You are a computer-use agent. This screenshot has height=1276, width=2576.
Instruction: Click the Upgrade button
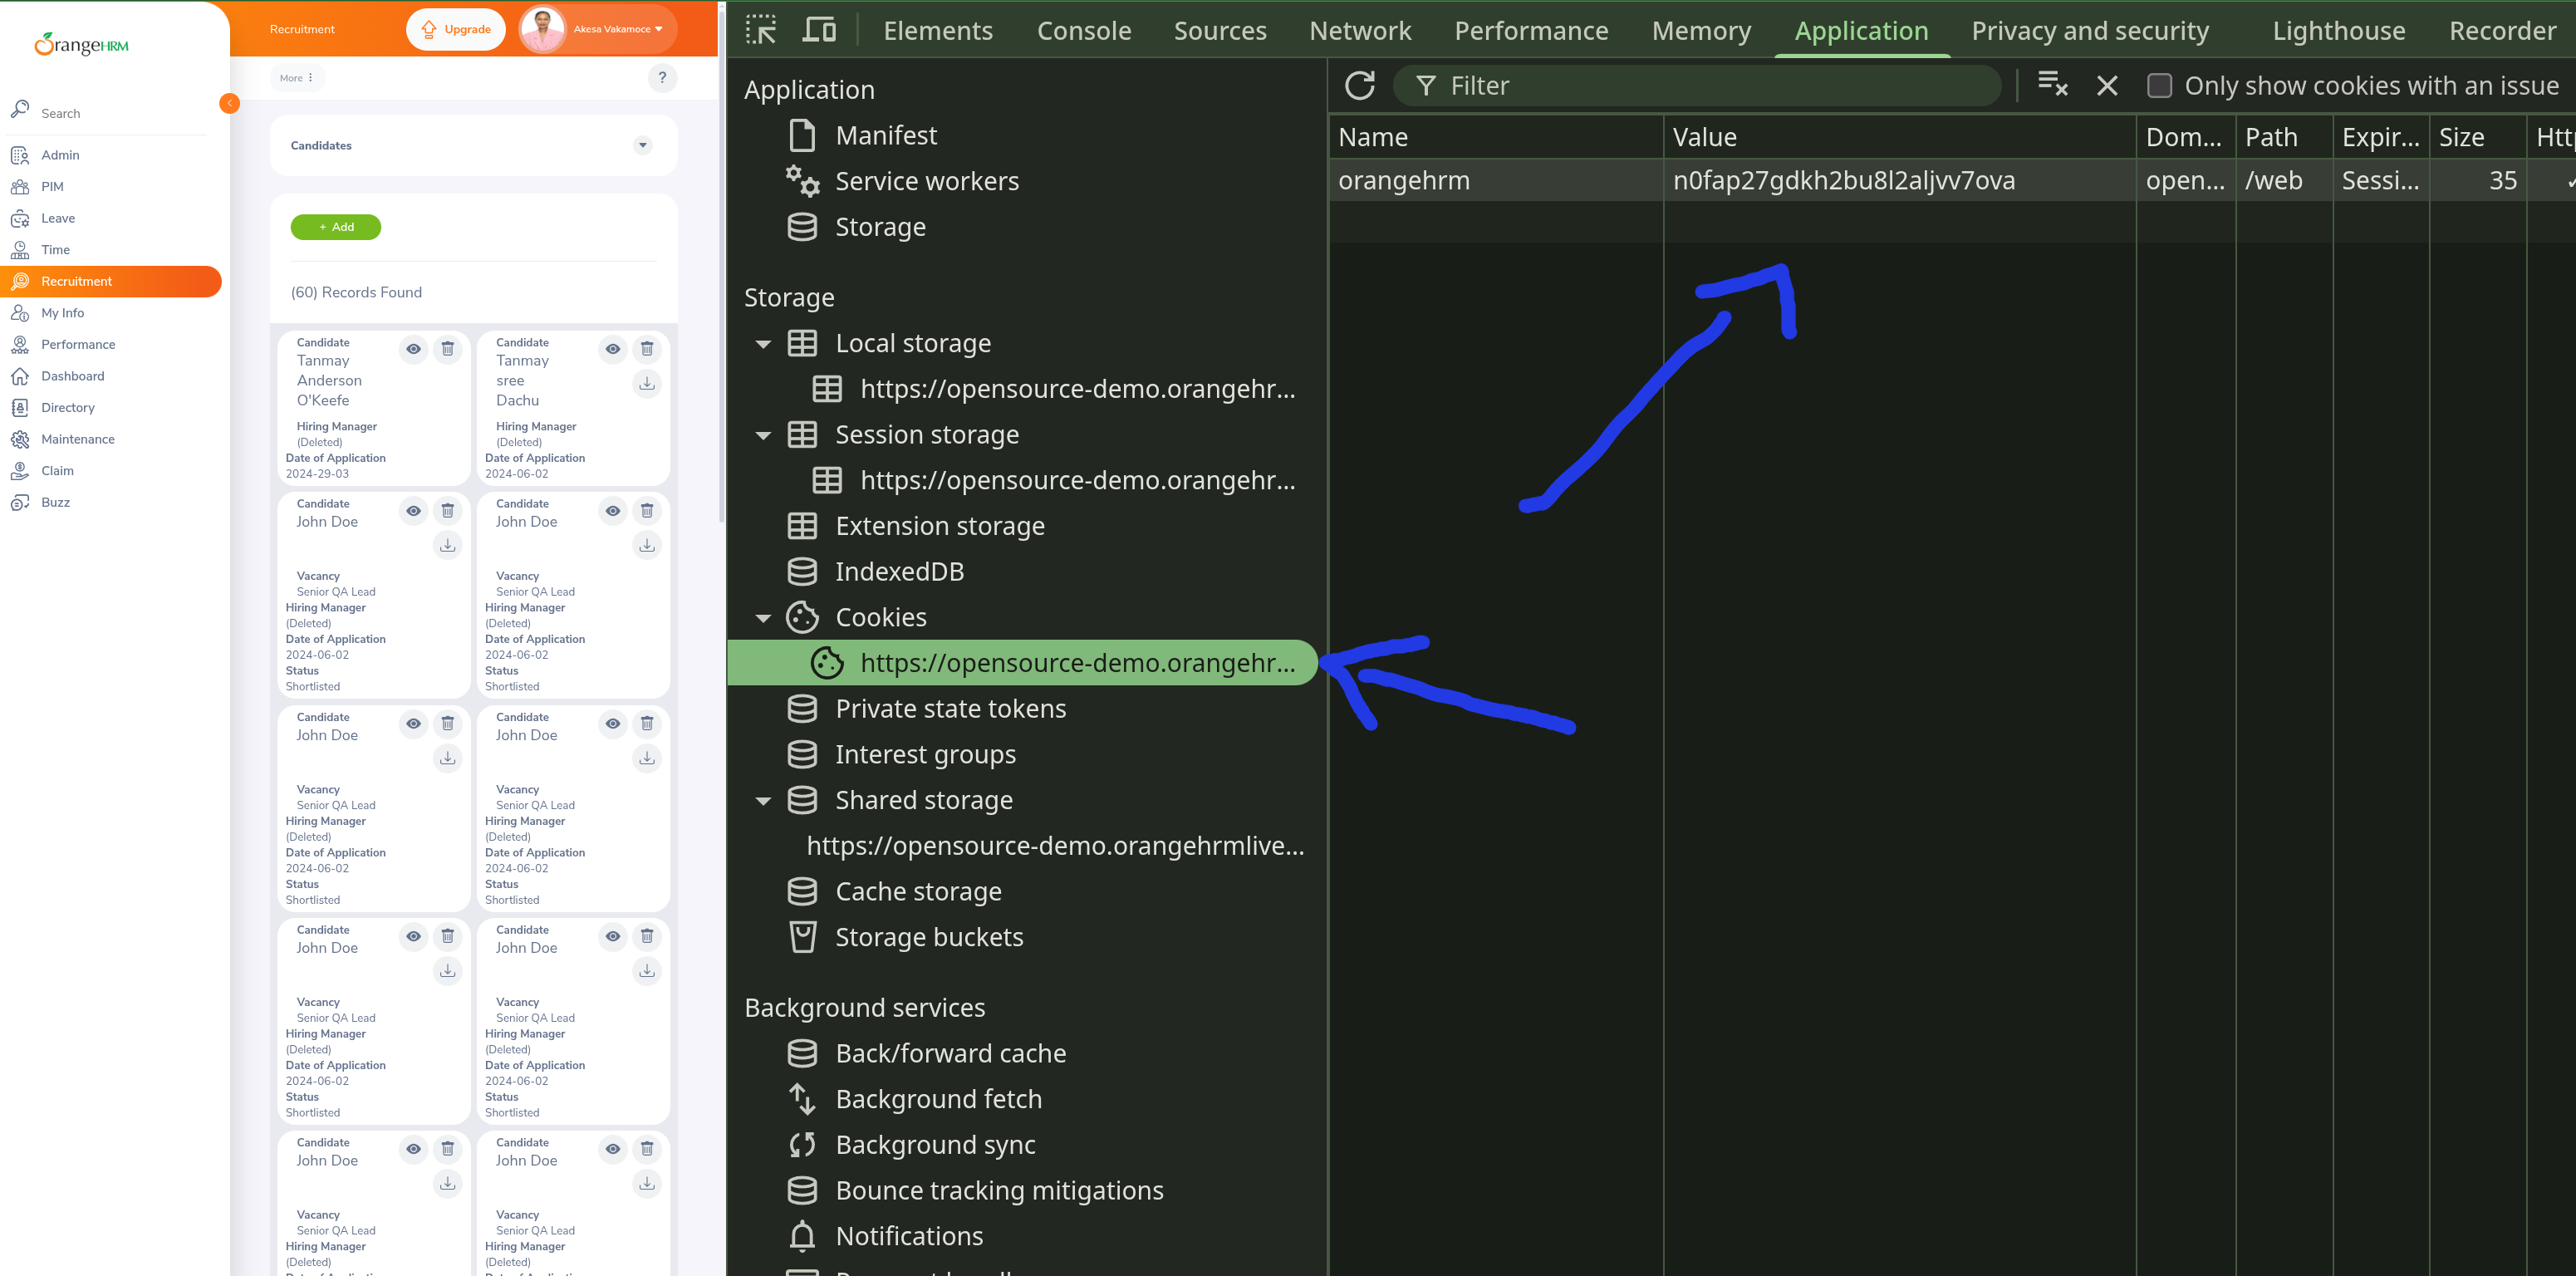456,29
